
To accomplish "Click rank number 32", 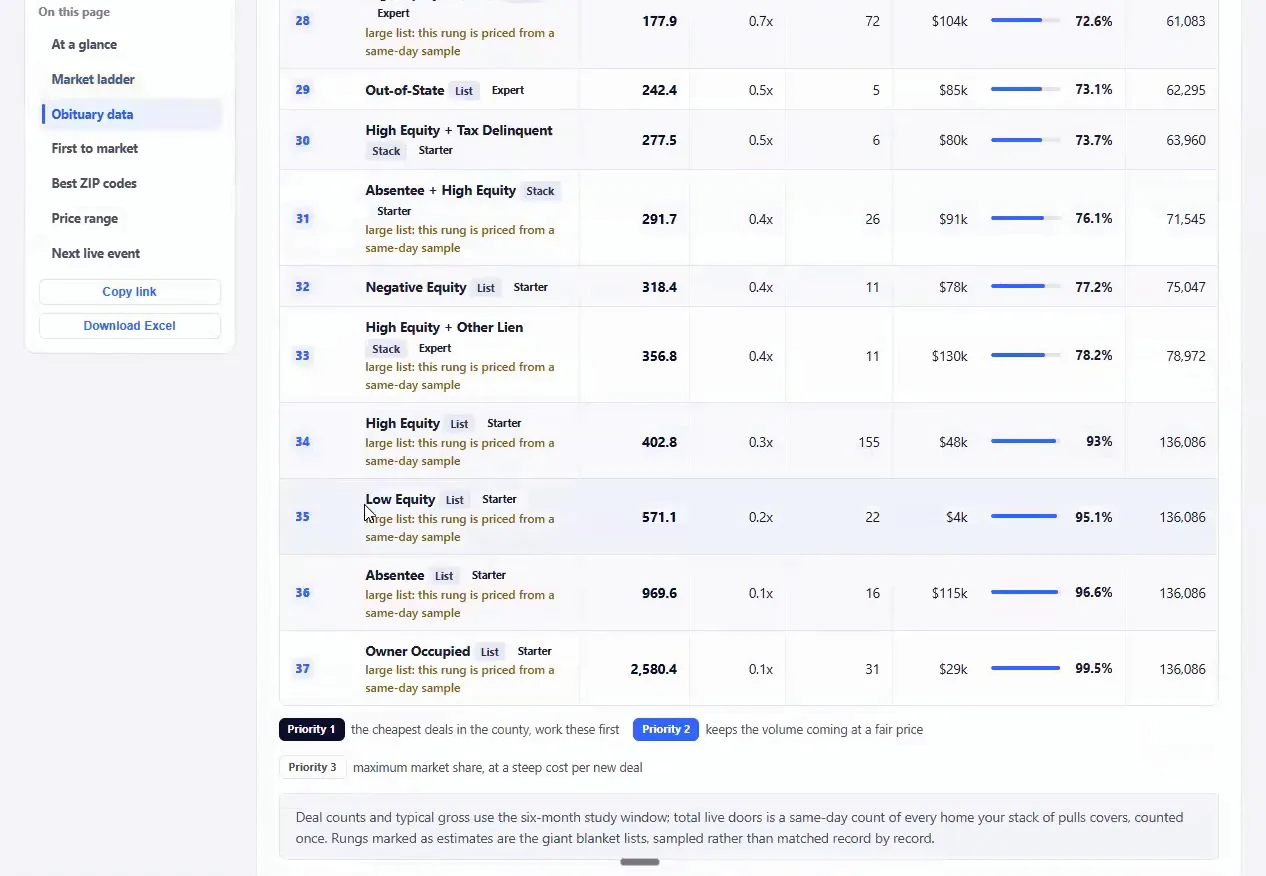I will (x=302, y=287).
